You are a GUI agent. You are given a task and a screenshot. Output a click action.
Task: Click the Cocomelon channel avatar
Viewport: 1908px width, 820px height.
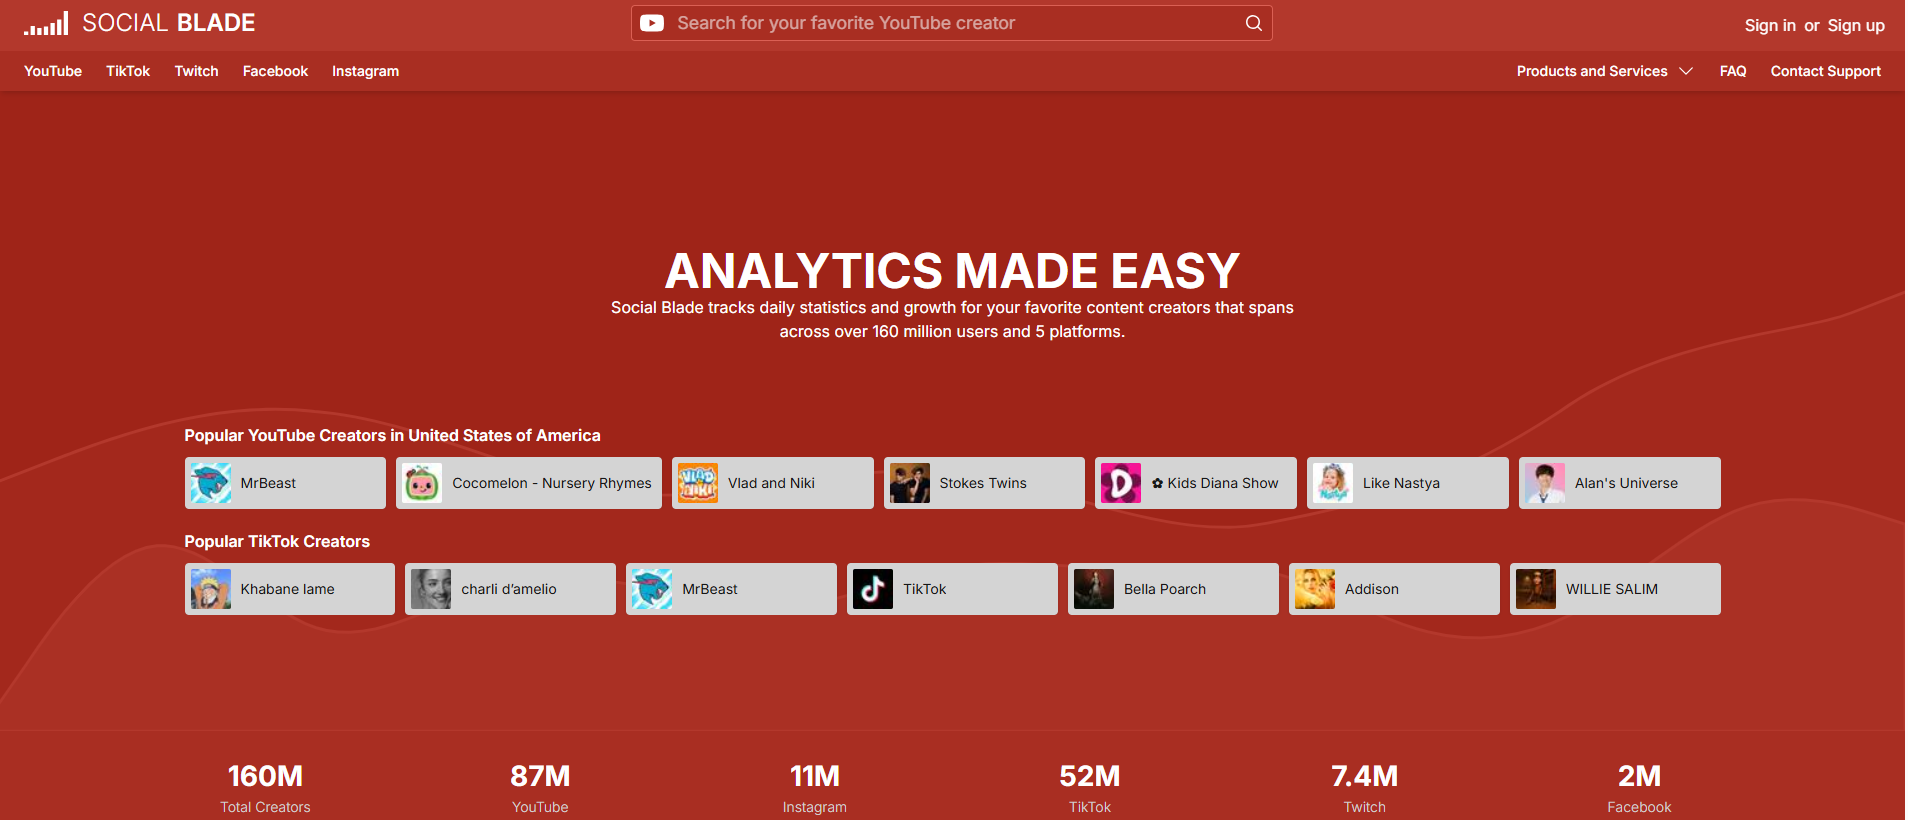(x=422, y=483)
